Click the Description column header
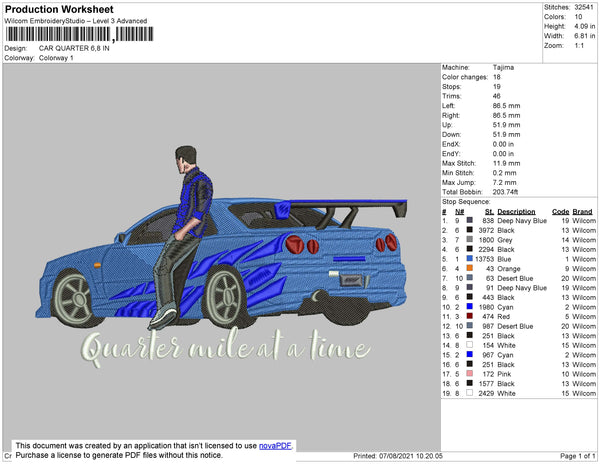This screenshot has height=464, width=600. tap(516, 211)
